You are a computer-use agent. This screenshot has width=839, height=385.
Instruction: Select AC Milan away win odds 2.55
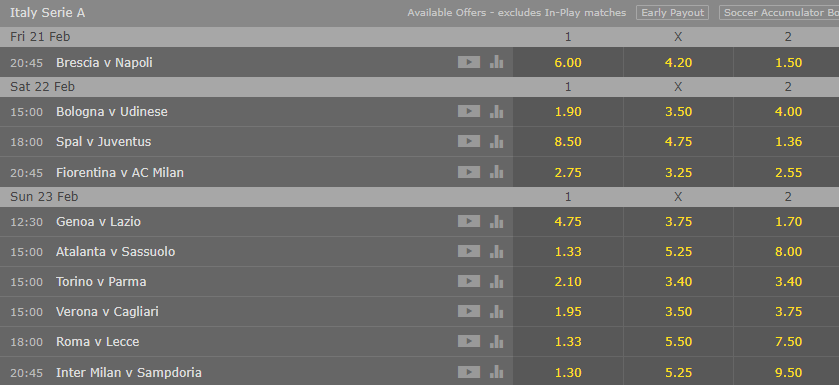[788, 172]
